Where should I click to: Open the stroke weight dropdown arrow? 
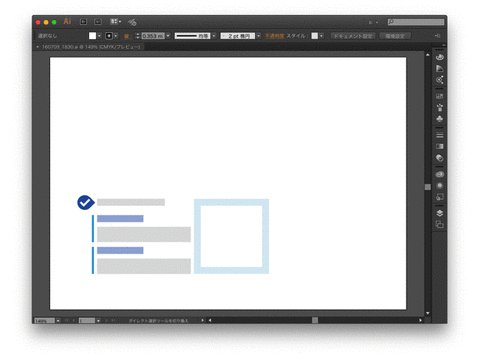[x=168, y=36]
